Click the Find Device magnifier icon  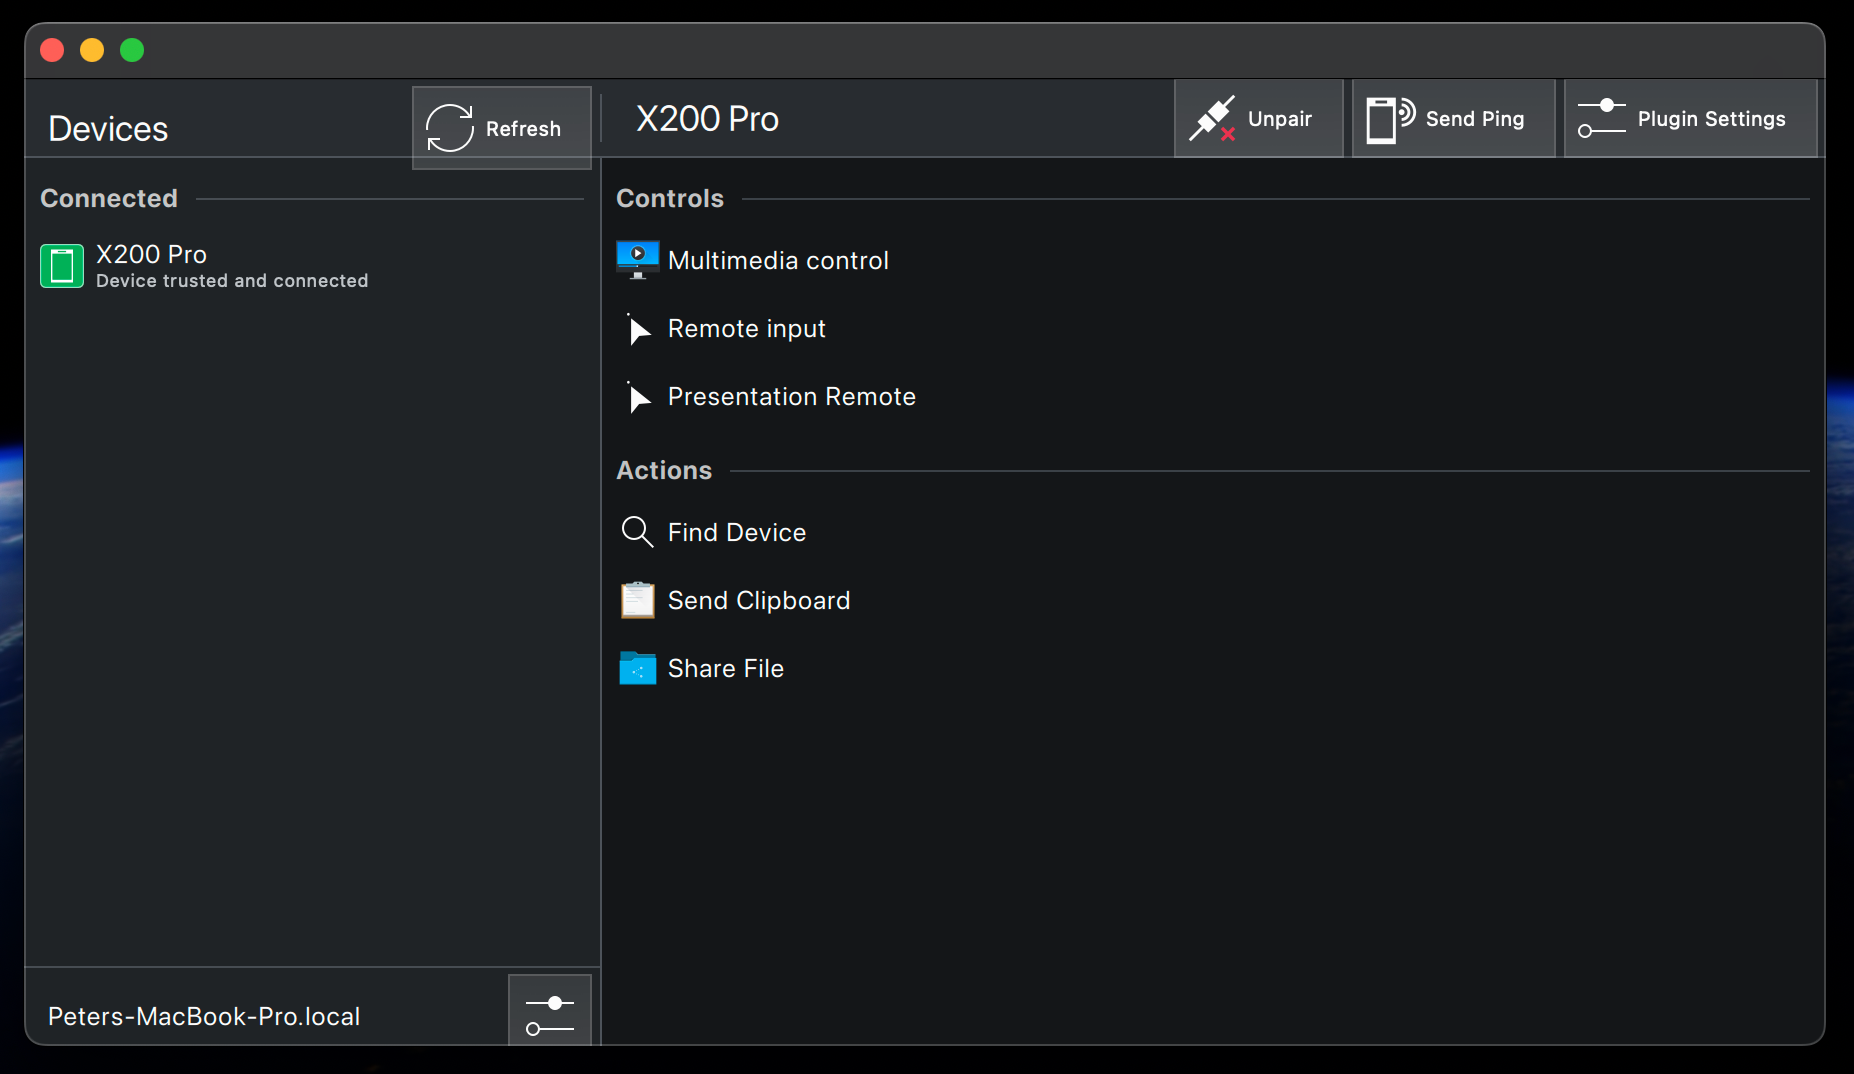[x=636, y=532]
